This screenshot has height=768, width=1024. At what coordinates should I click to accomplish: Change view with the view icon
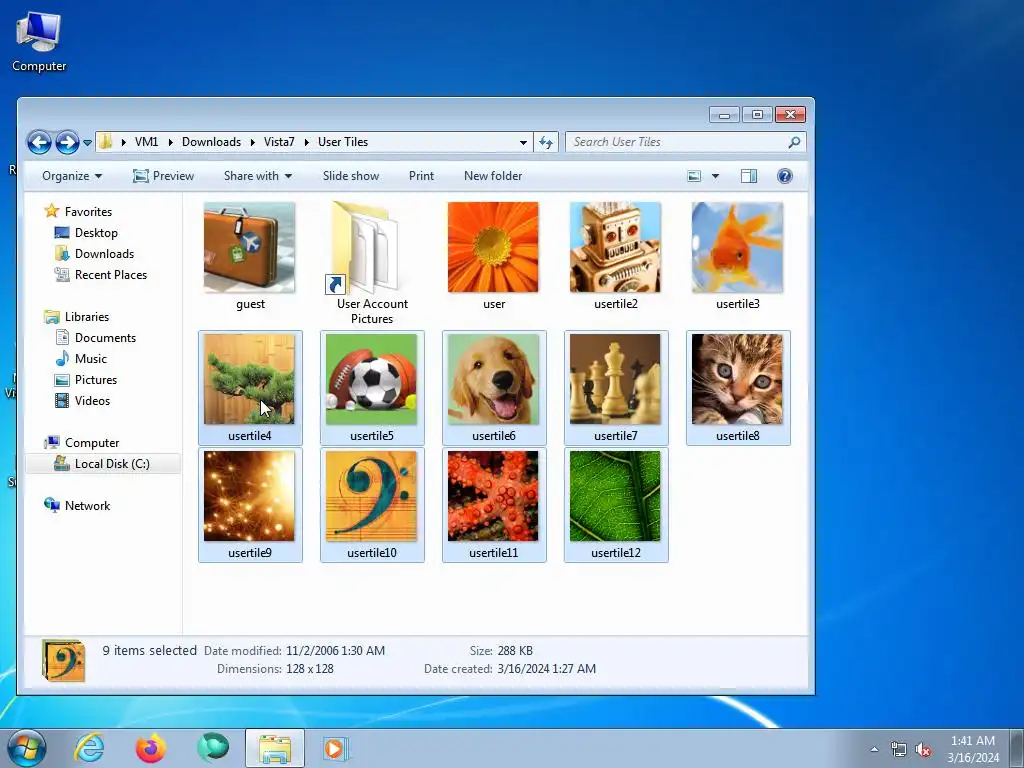[x=694, y=176]
